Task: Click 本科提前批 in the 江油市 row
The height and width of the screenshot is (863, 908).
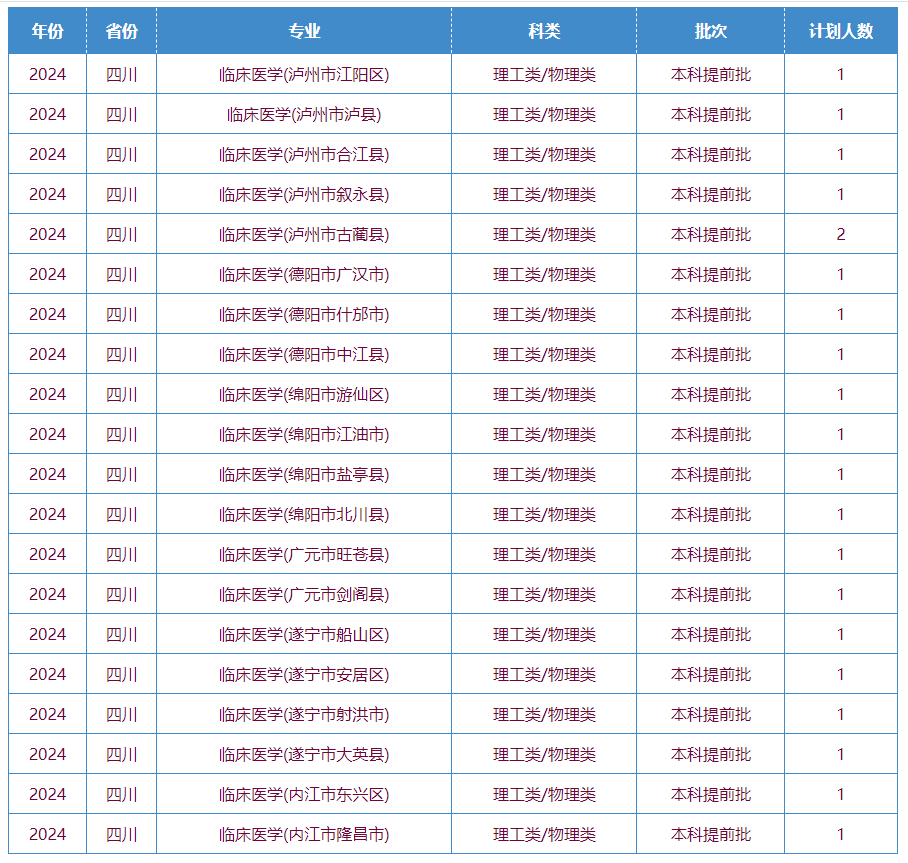Action: click(x=711, y=434)
